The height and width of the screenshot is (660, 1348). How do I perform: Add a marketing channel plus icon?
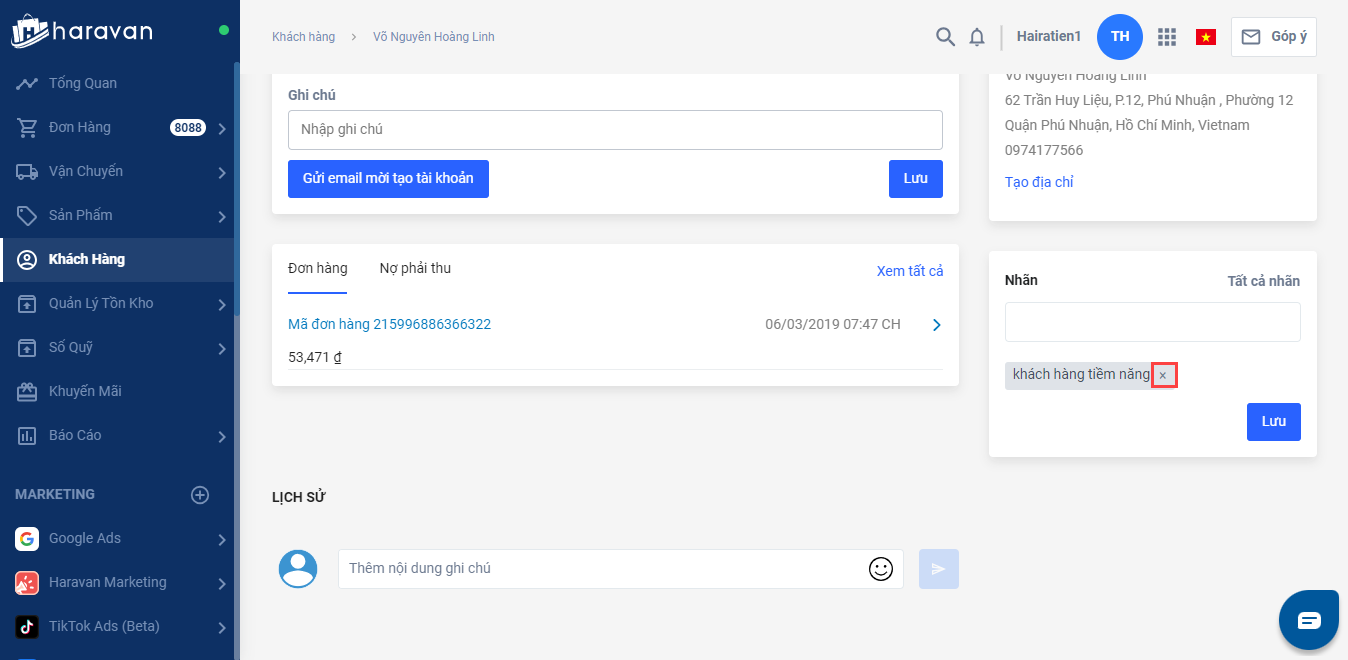click(x=200, y=495)
